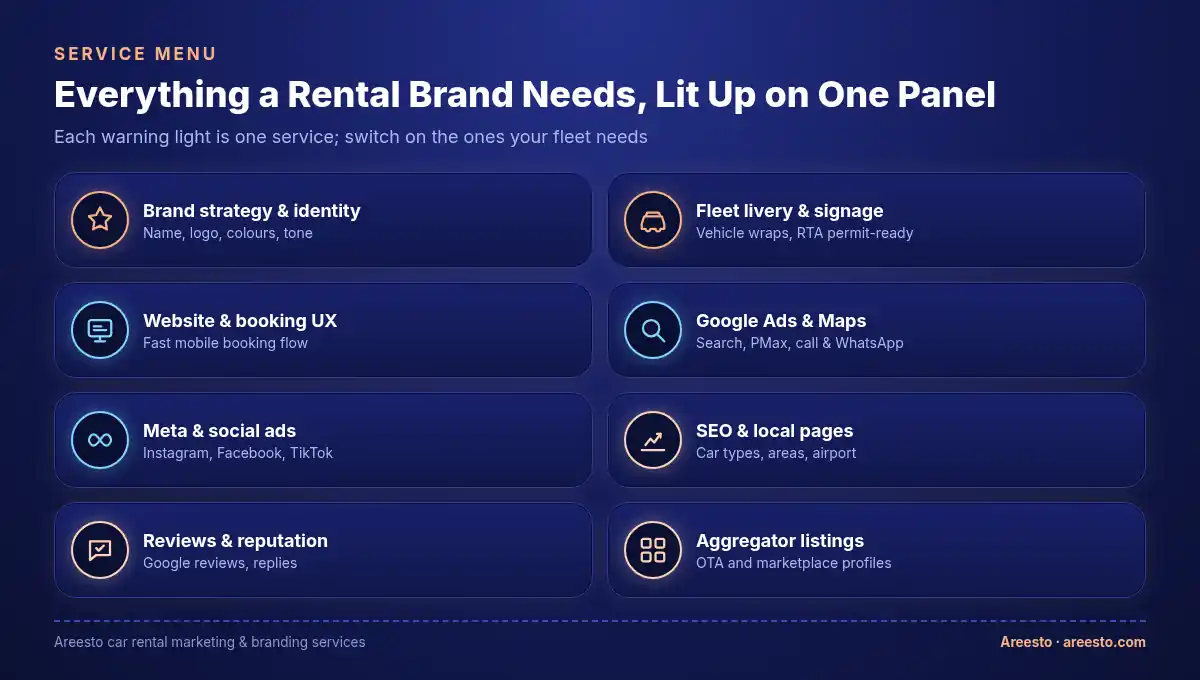Click the car icon for Fleet livery
Viewport: 1200px width, 680px height.
[x=653, y=220]
